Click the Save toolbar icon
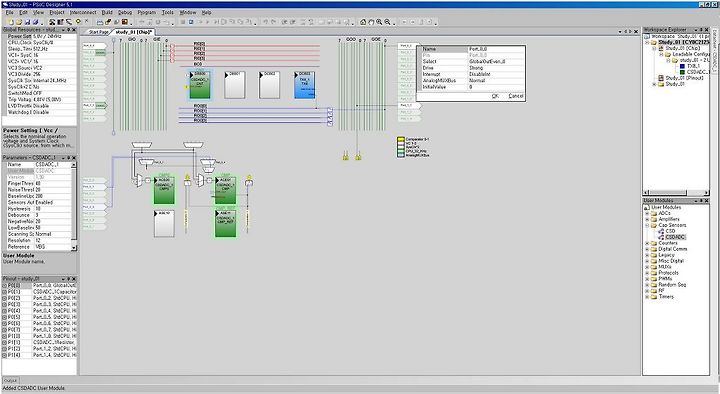Viewport: 720px width, 394px height. coord(27,22)
